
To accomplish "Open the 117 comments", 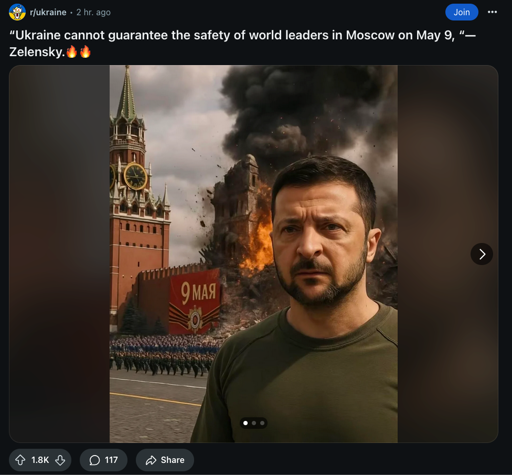I will [x=103, y=460].
